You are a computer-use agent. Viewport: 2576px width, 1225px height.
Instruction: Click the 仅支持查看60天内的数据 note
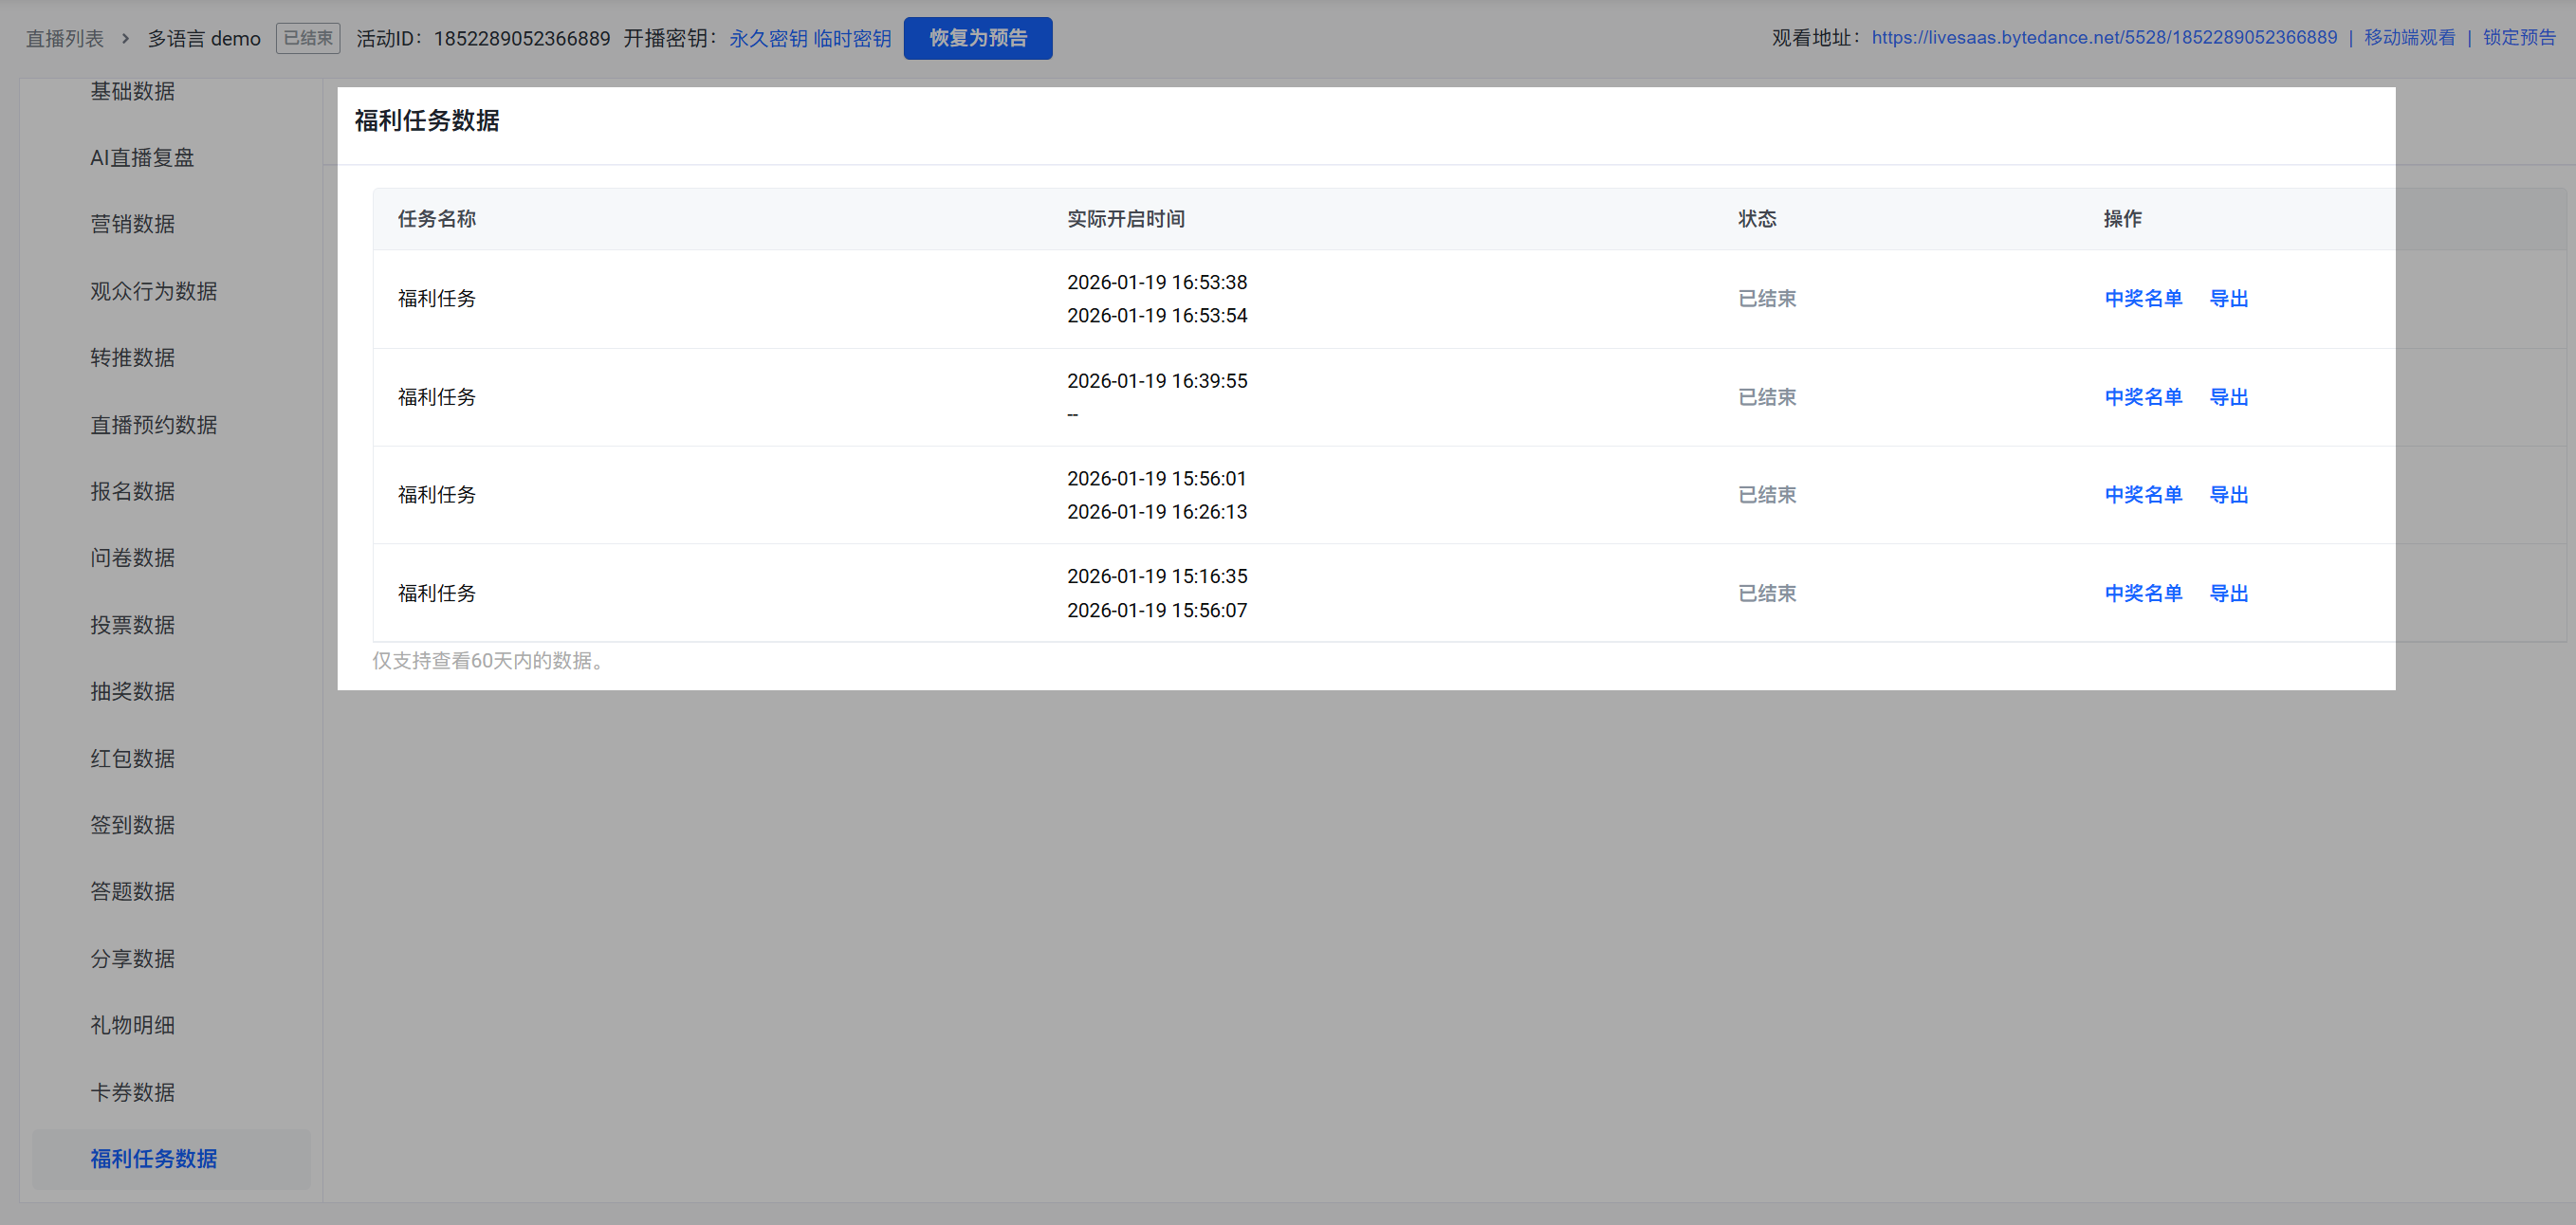(x=490, y=660)
